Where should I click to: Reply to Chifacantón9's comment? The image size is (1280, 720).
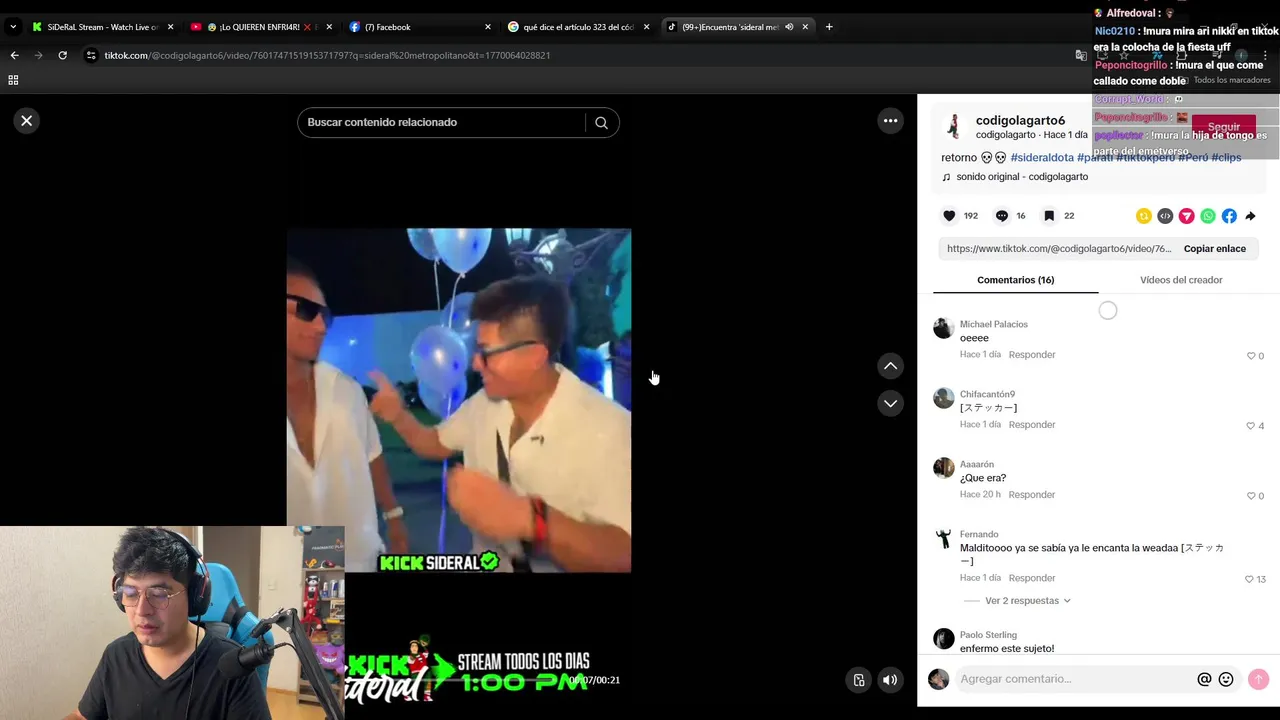(1032, 425)
